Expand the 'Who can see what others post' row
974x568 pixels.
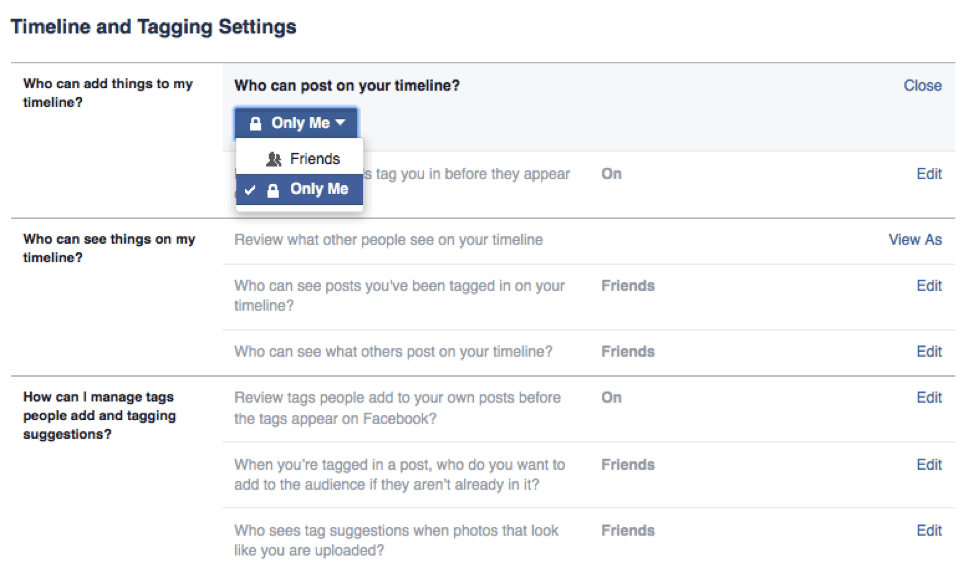393,352
